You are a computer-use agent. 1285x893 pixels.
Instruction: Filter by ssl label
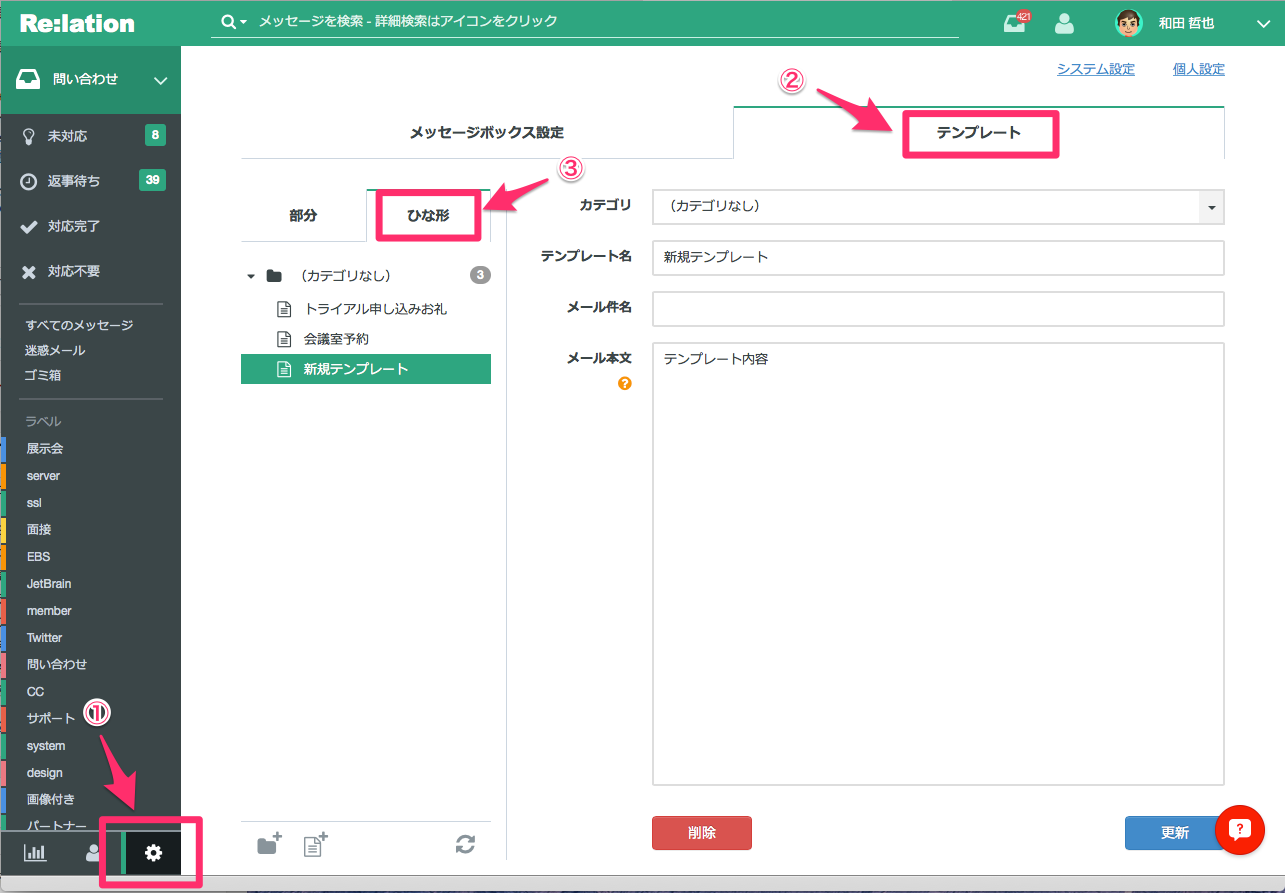click(34, 503)
